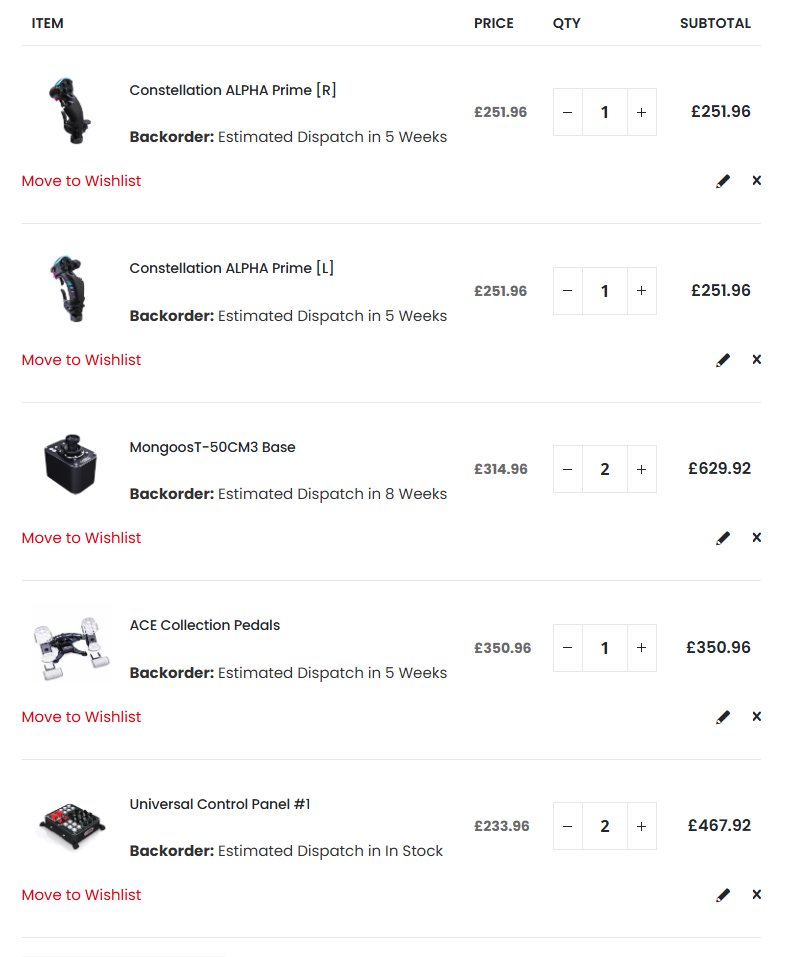Screen dimensions: 790x957
Task: Click the ACE Collection Pedals product thumbnail
Action: click(69, 648)
